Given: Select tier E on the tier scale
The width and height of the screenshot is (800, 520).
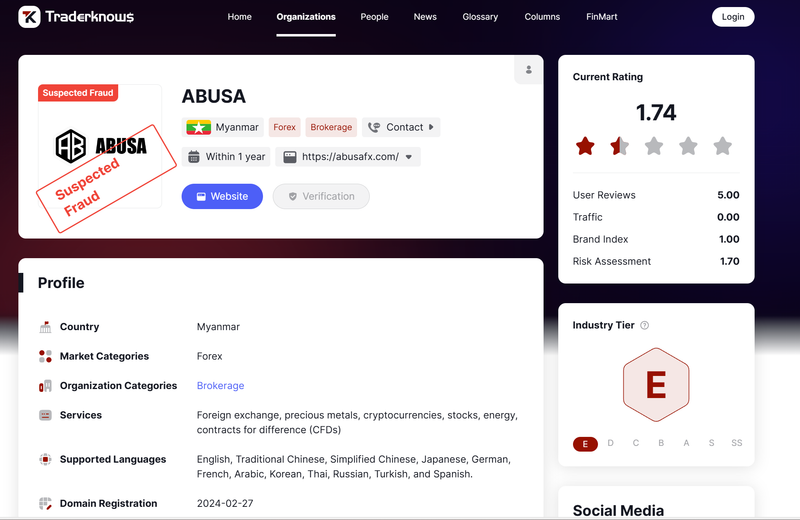Looking at the screenshot, I should [585, 444].
